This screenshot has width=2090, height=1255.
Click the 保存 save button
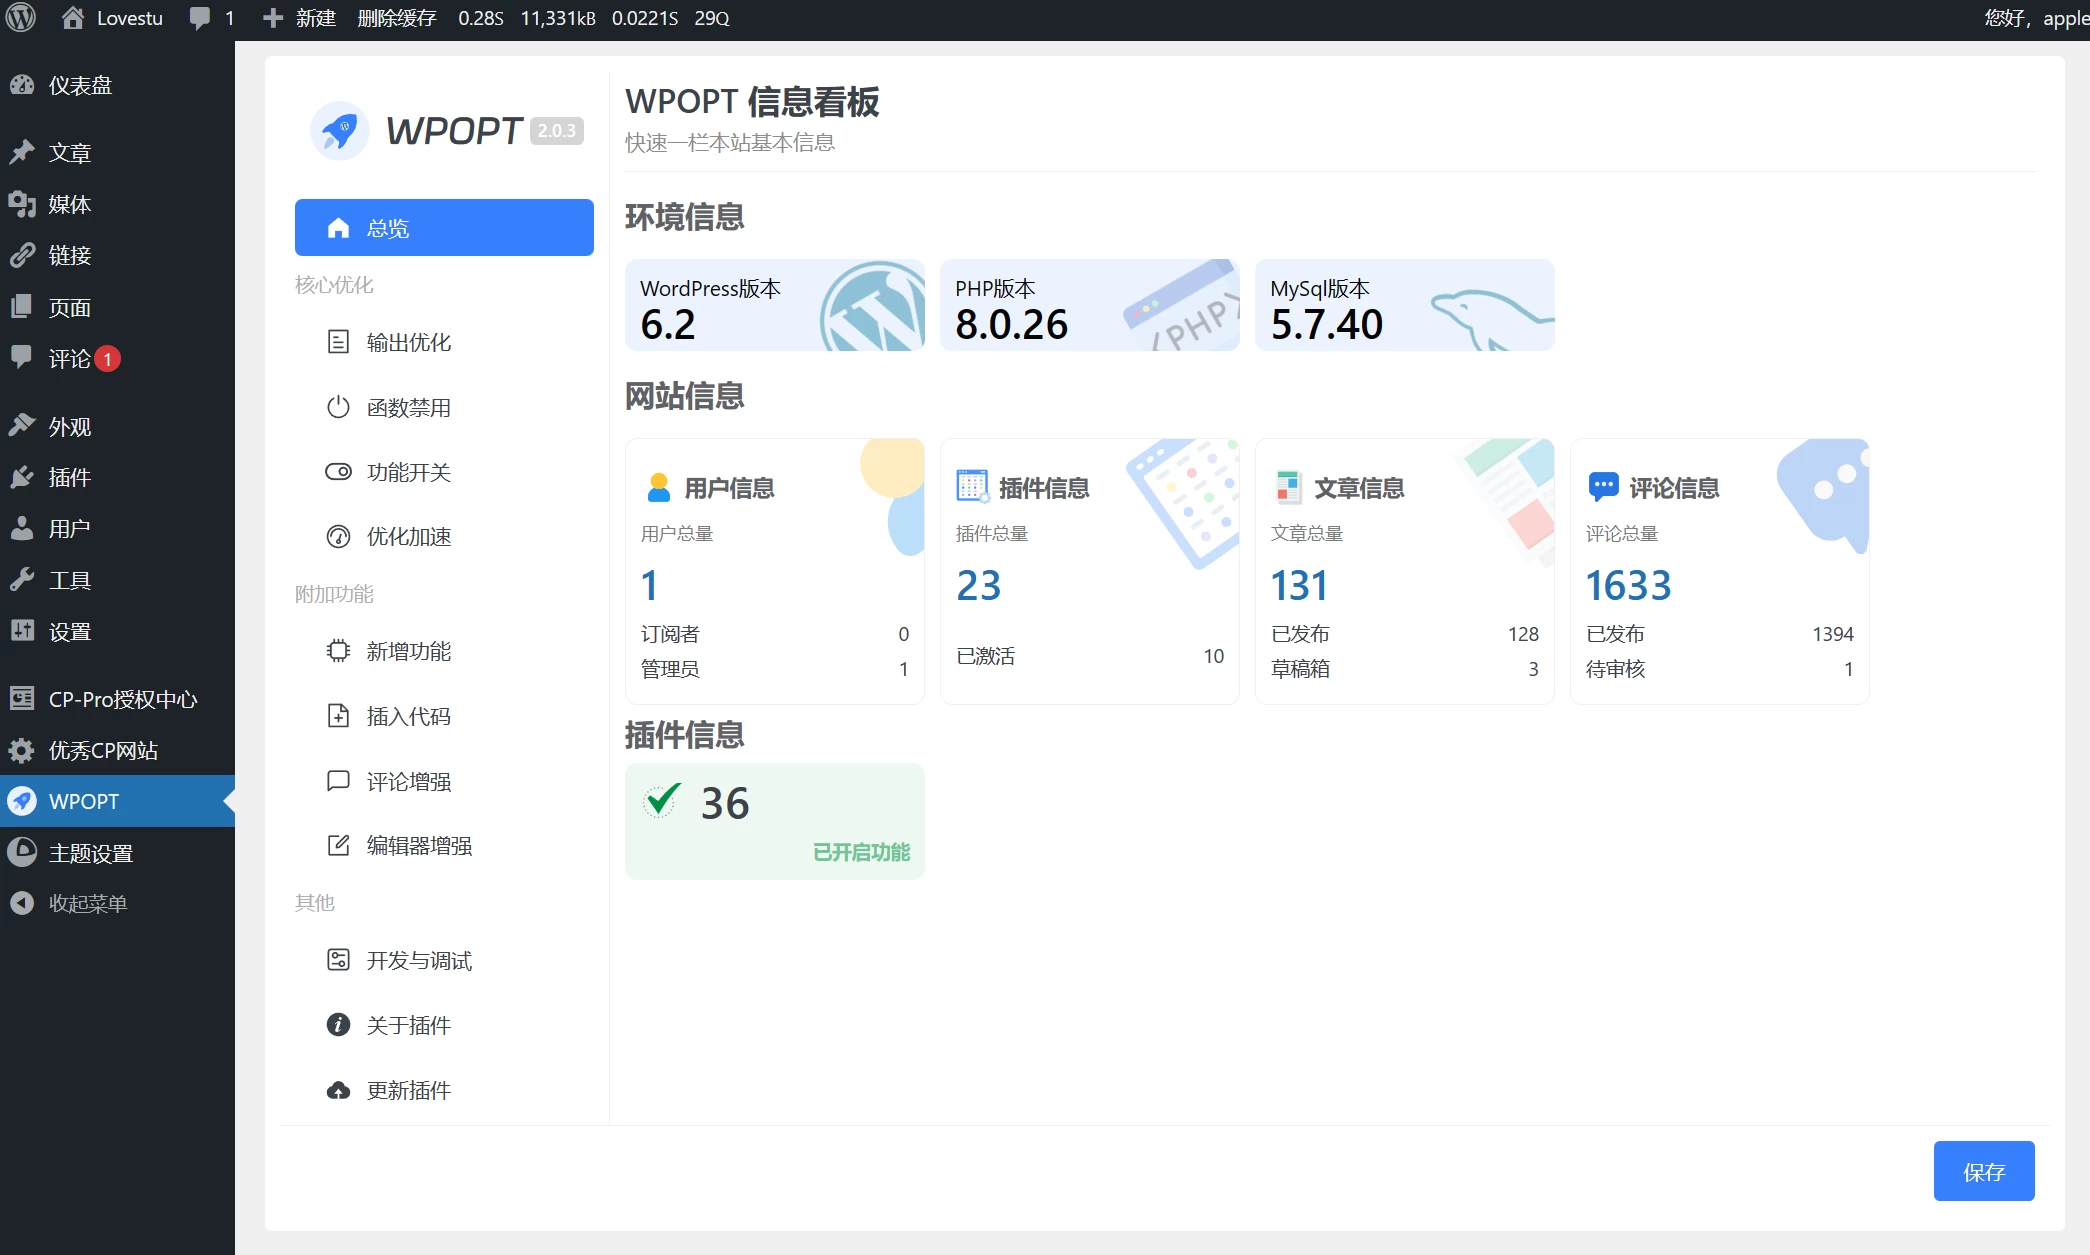click(1984, 1171)
